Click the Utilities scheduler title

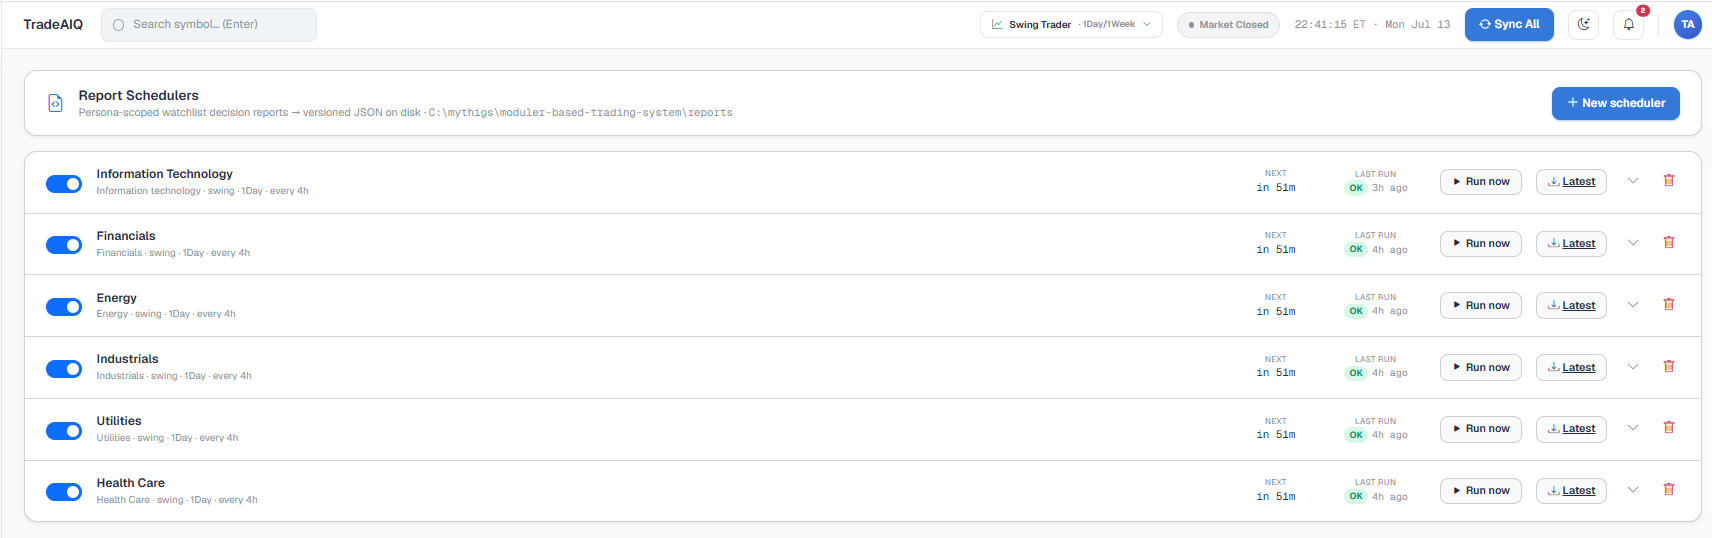tap(119, 421)
